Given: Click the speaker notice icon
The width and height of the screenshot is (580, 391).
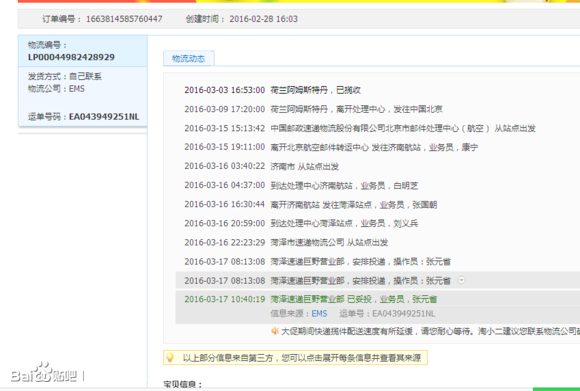Looking at the screenshot, I should tap(274, 331).
